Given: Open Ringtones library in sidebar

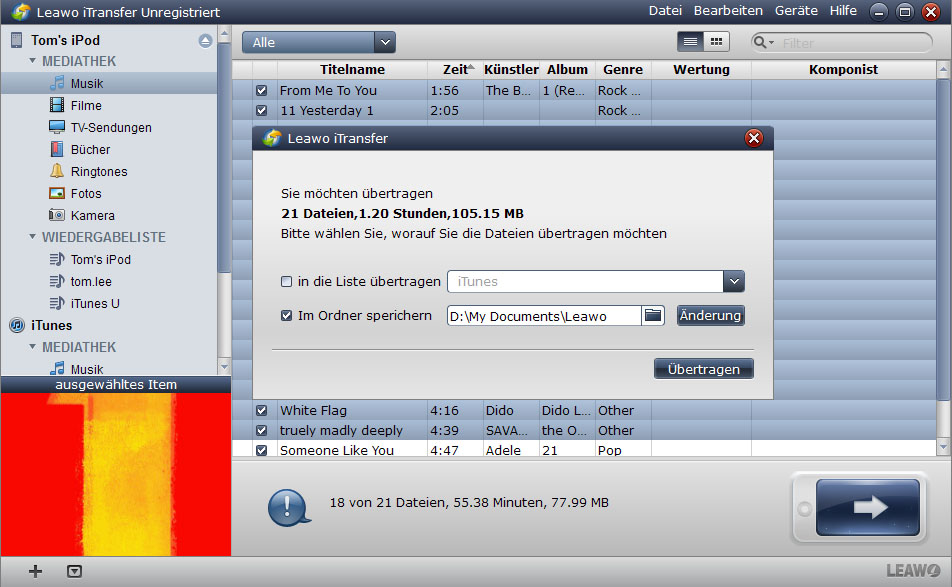Looking at the screenshot, I should pos(98,172).
